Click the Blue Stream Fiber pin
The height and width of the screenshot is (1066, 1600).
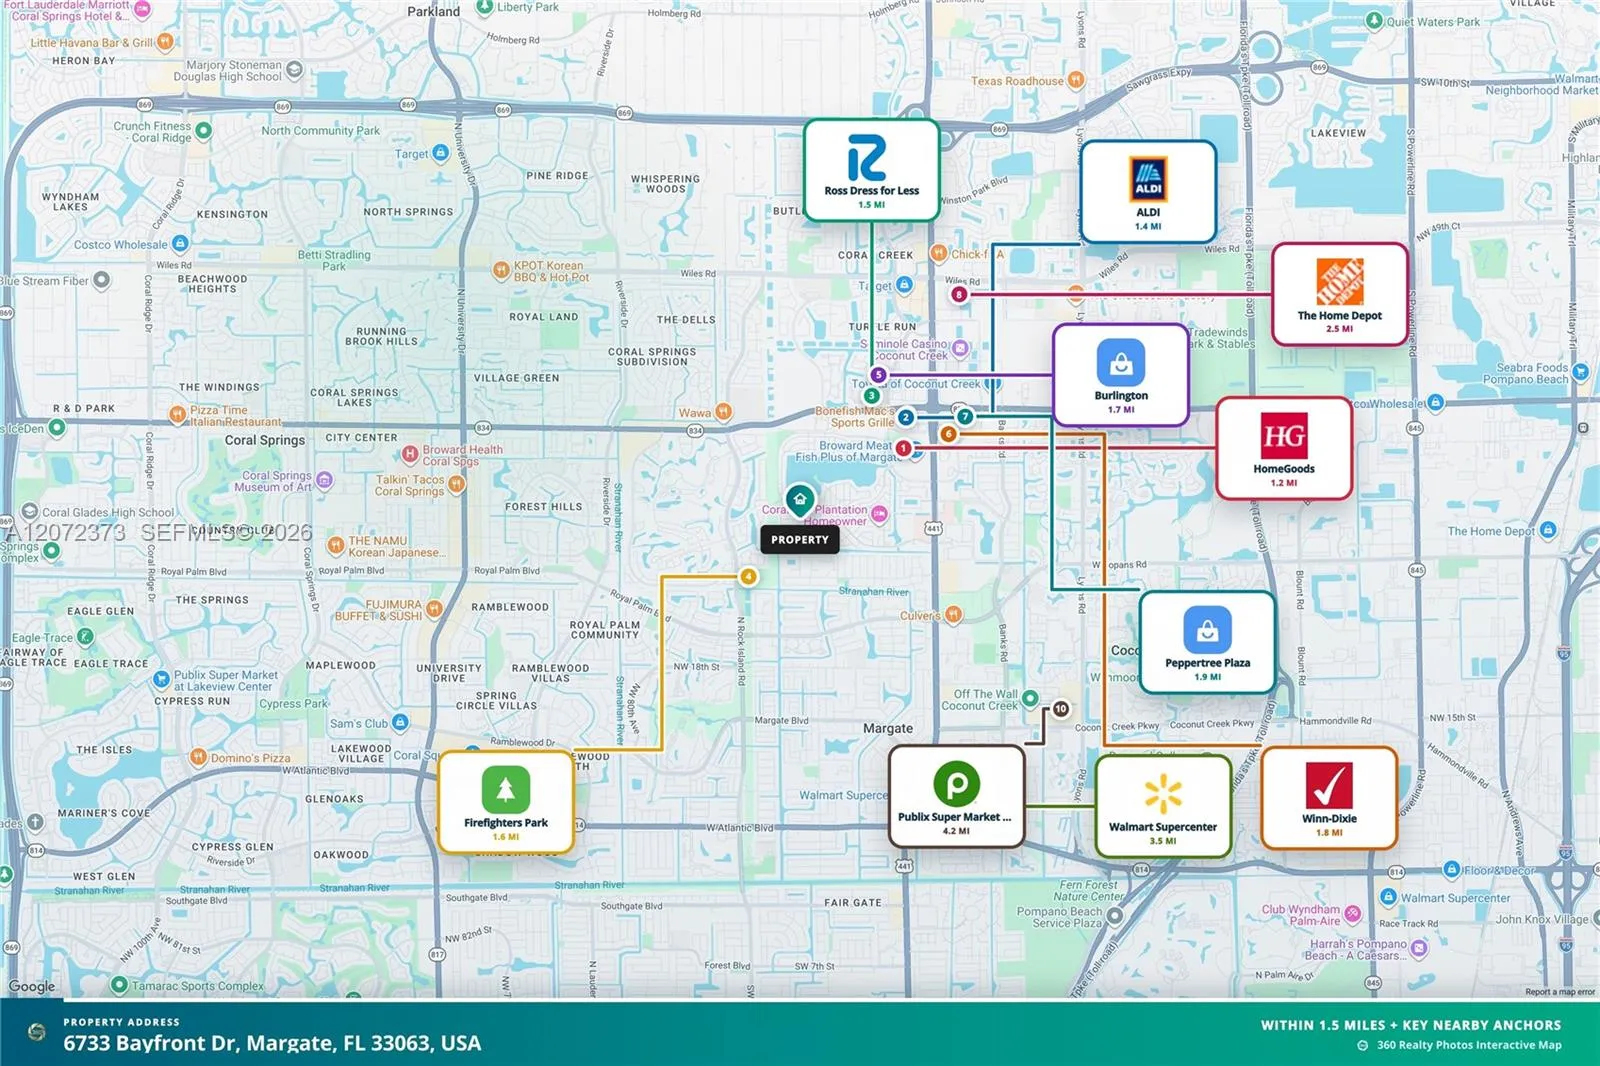(101, 280)
